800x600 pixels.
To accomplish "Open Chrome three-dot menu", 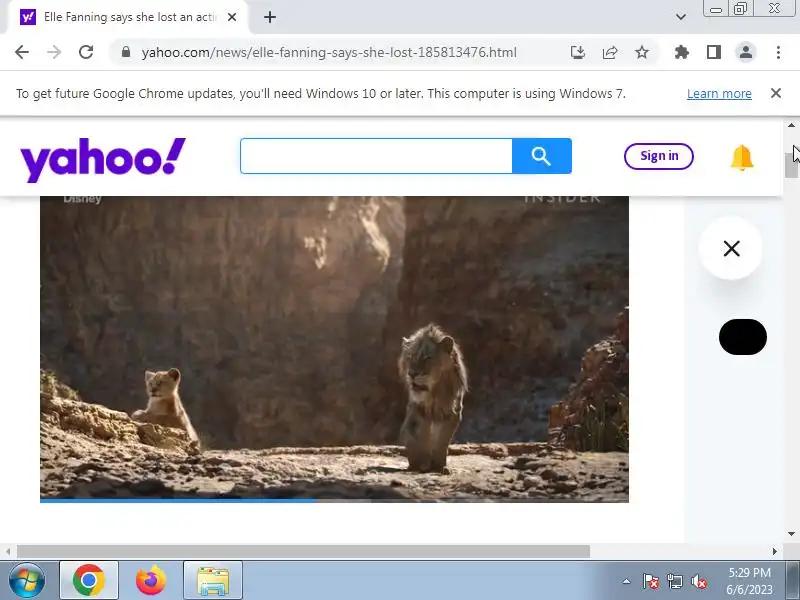I will (778, 52).
